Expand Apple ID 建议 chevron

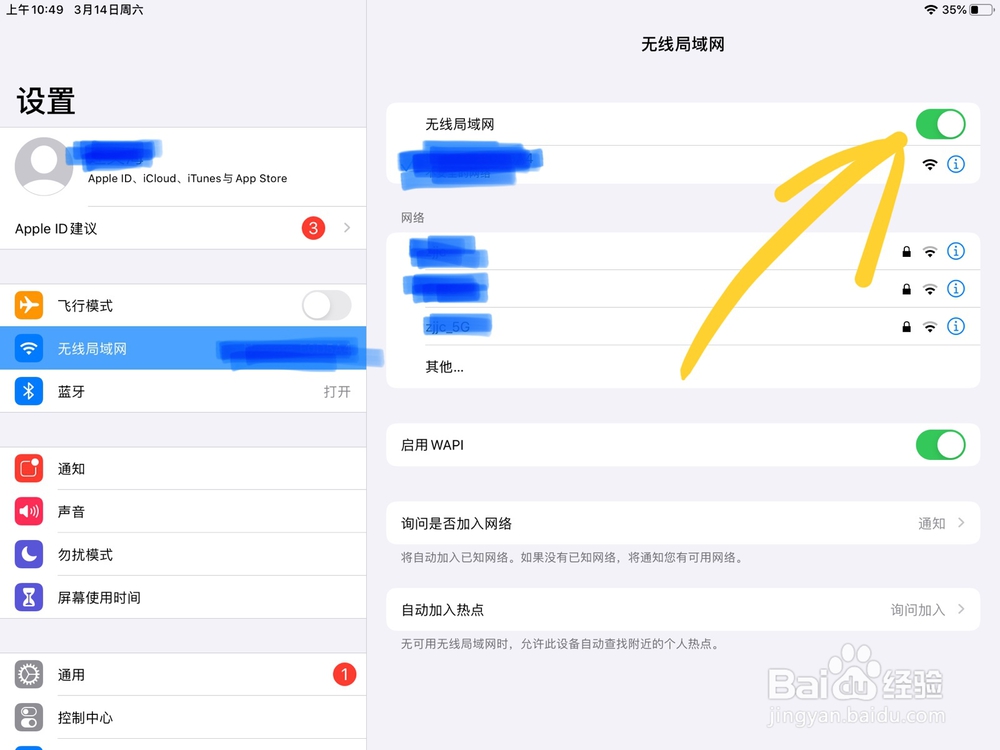click(x=347, y=228)
